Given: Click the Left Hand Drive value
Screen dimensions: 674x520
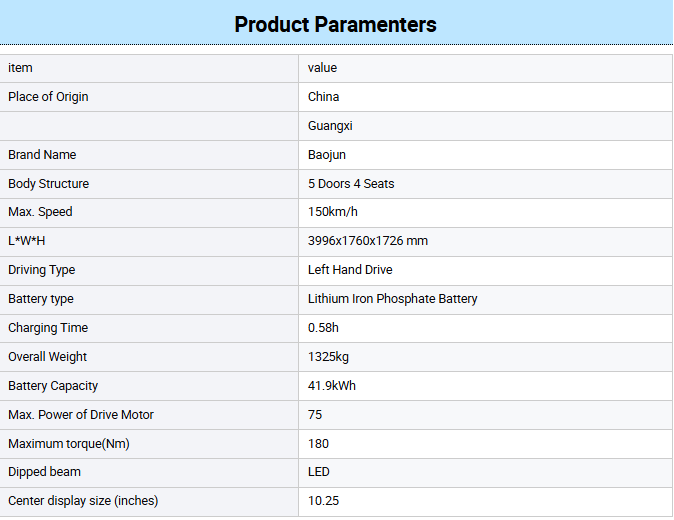Looking at the screenshot, I should (x=350, y=270).
